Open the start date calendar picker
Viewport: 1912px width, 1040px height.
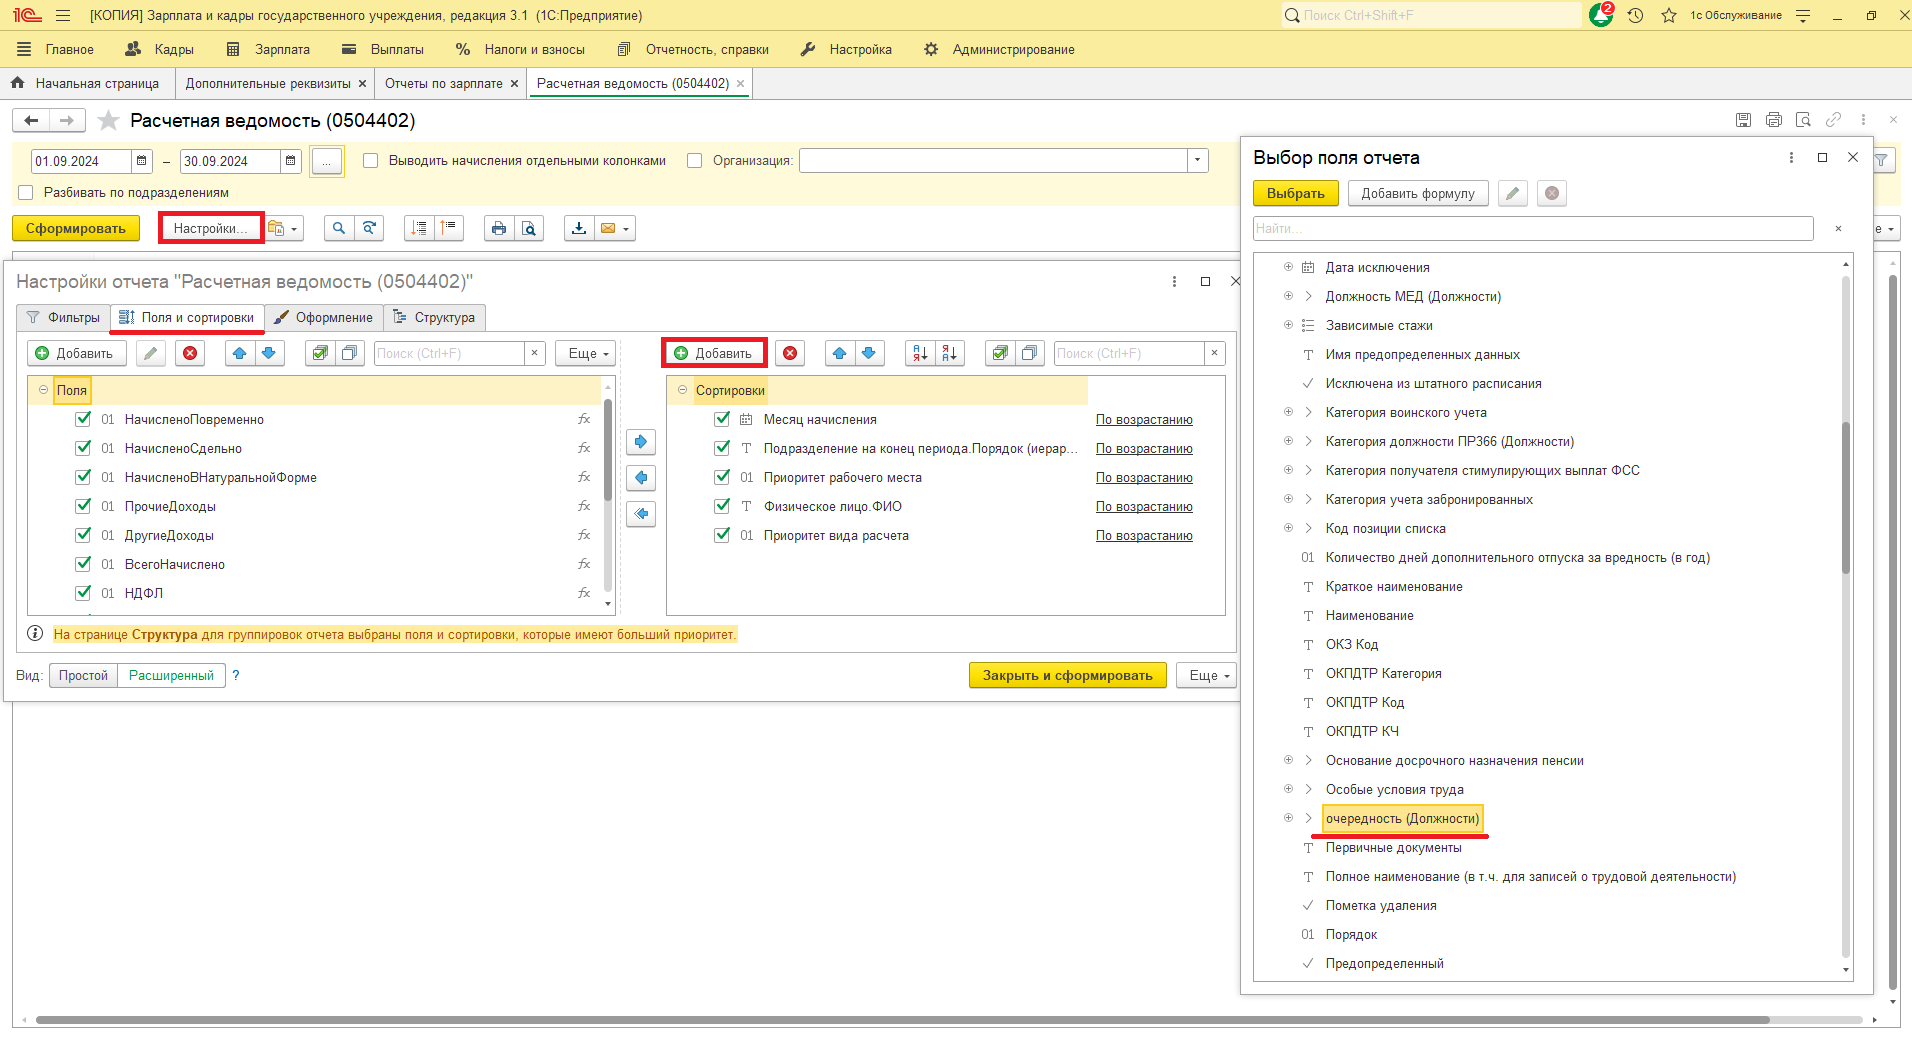tap(142, 161)
